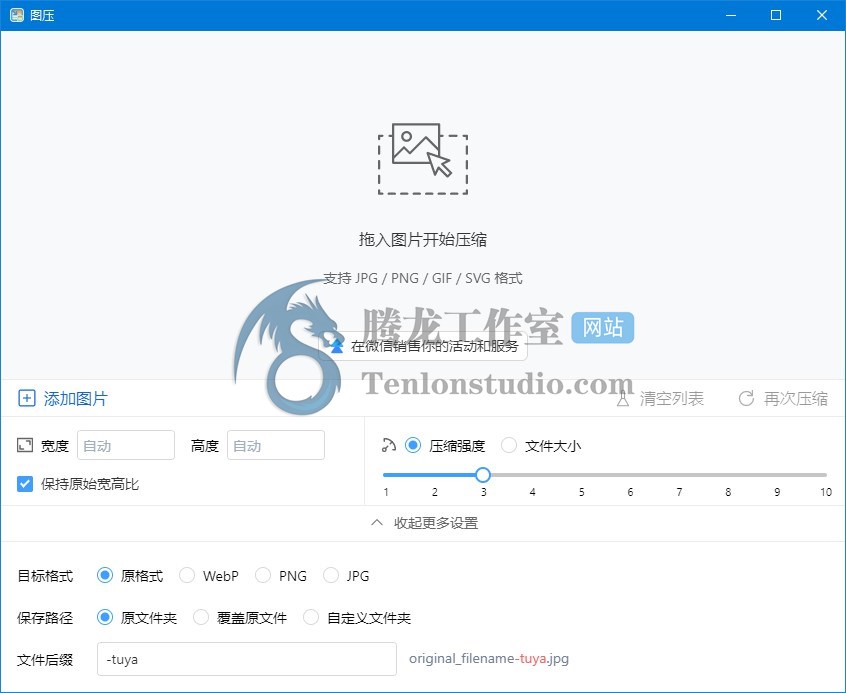Screen dimensions: 846x693
Task: Set save path to 覆盖原文件
Action: [201, 617]
